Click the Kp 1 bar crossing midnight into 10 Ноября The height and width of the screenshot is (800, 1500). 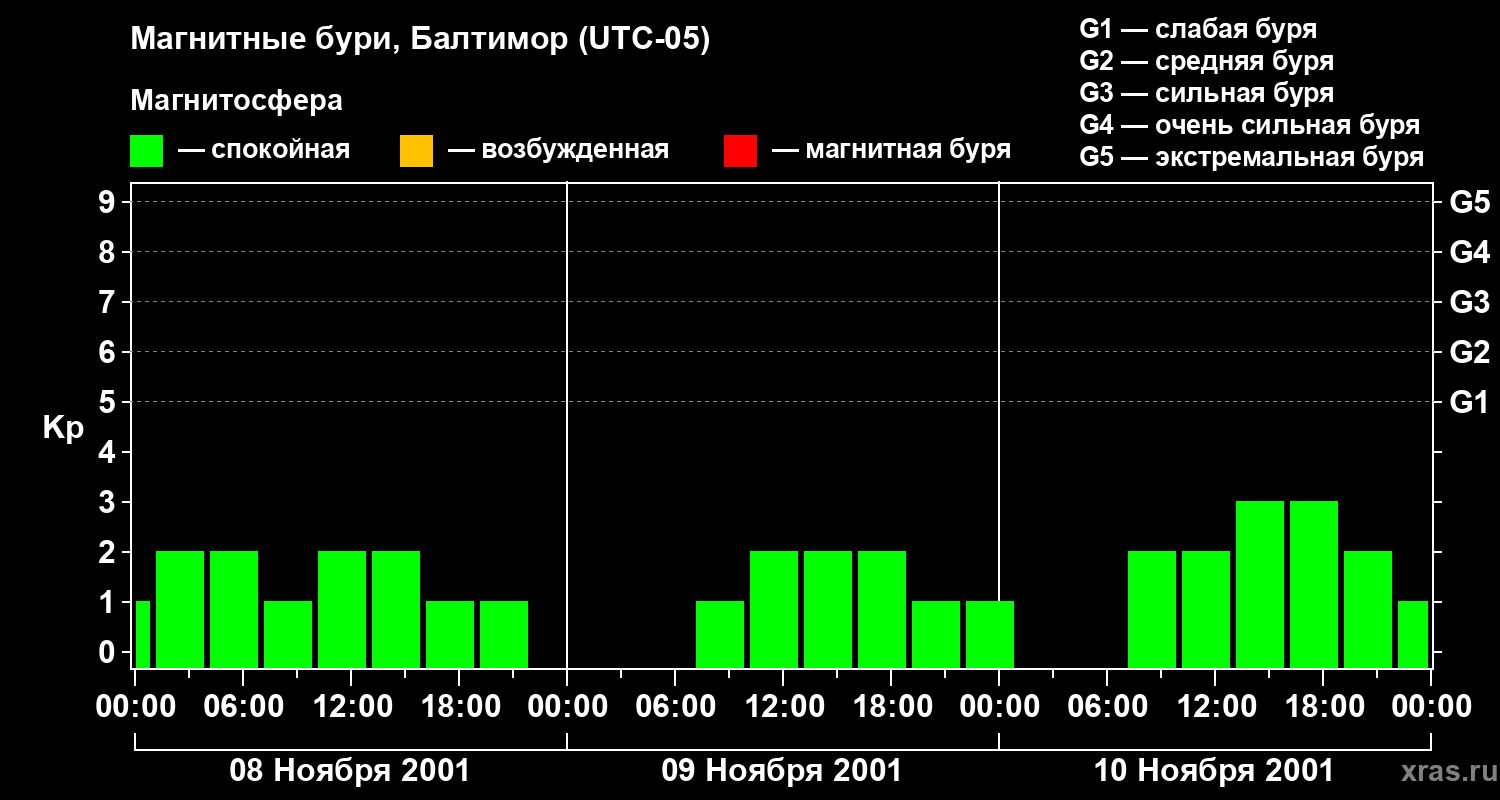(x=990, y=634)
